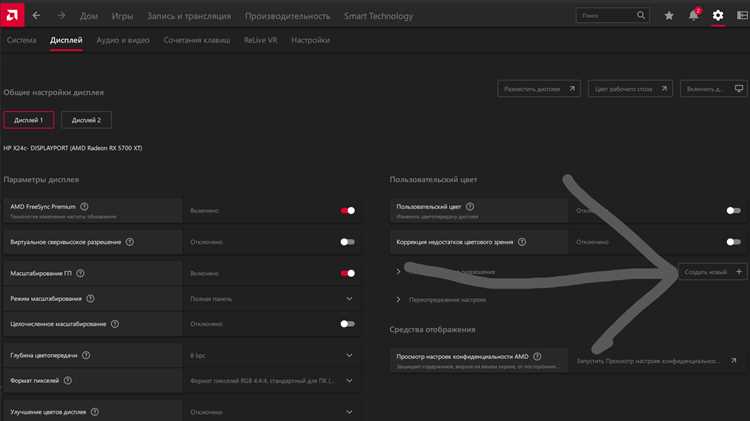Show help for Просмотр настроек конфиденциальности AMD

tap(537, 356)
